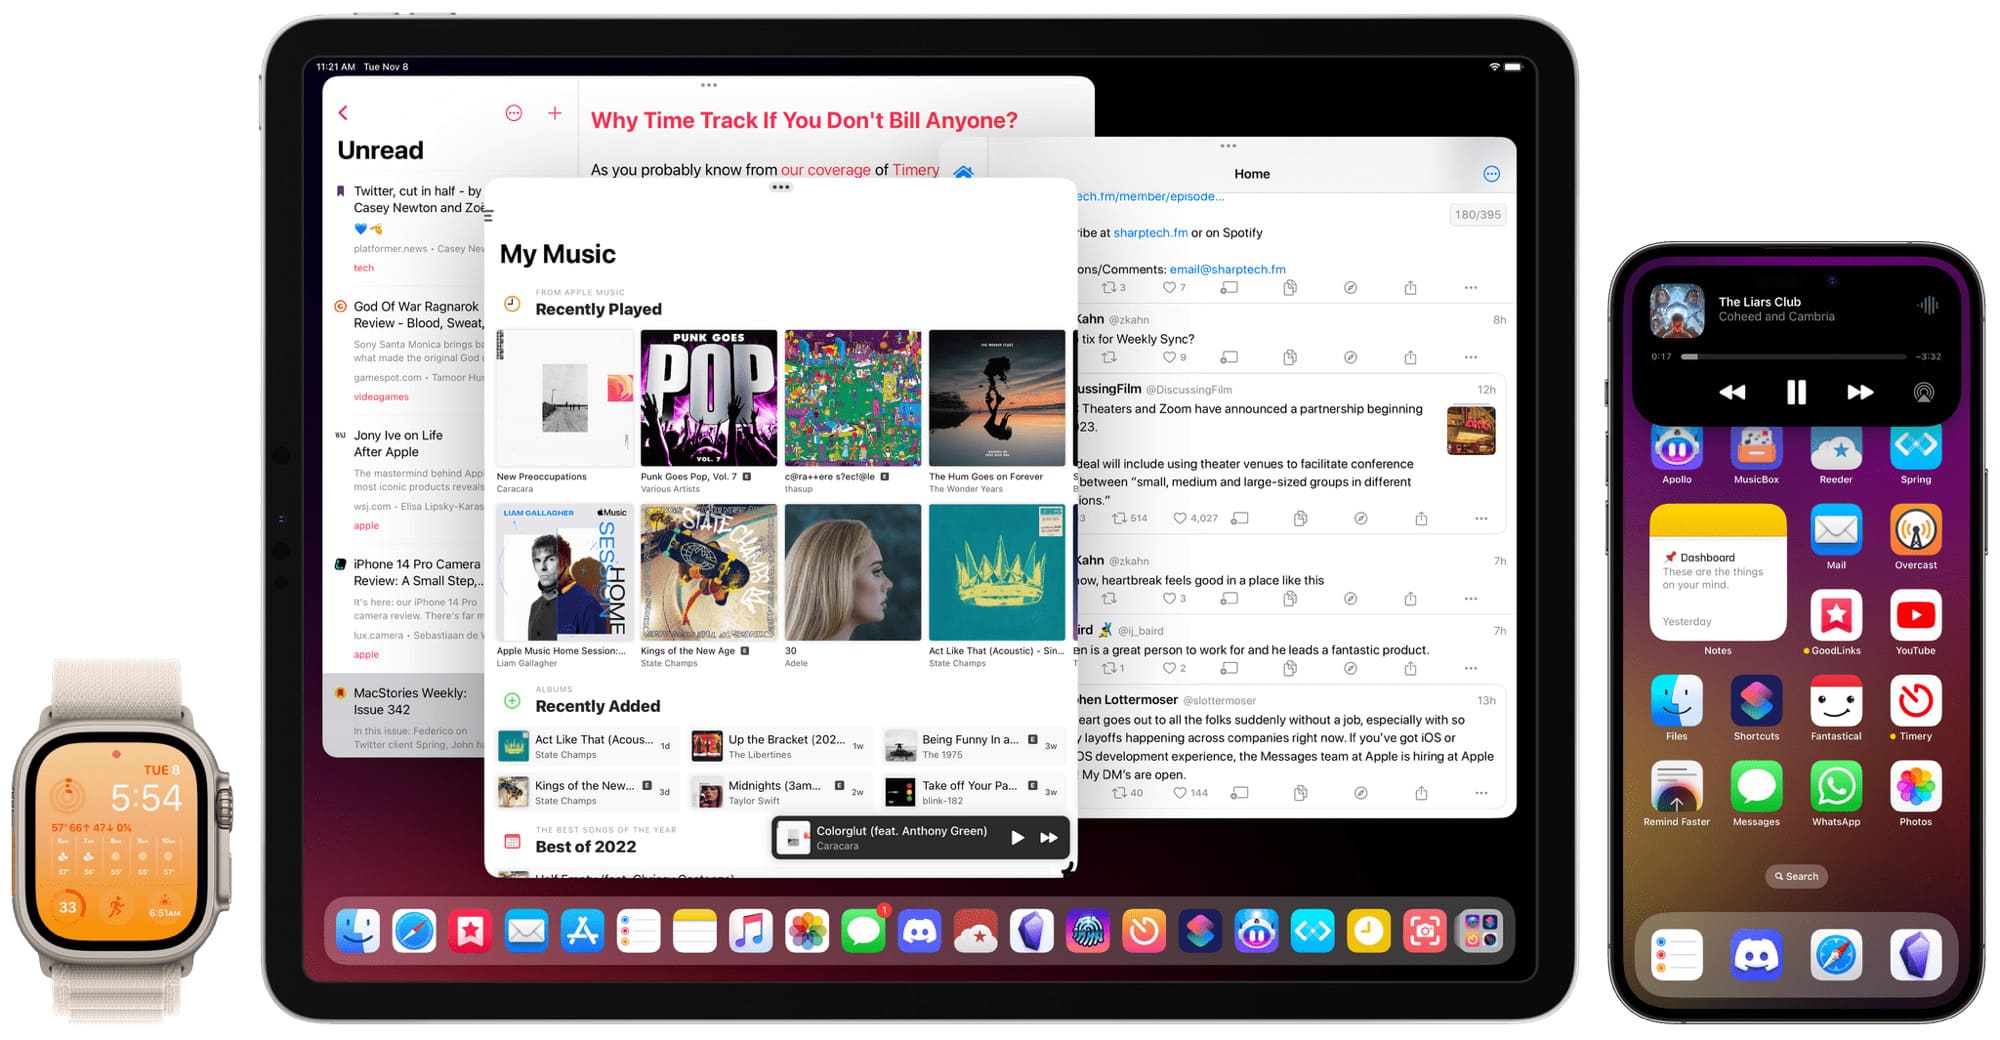Open Mail in the iPad dock
The image size is (2000, 1040).
click(526, 932)
